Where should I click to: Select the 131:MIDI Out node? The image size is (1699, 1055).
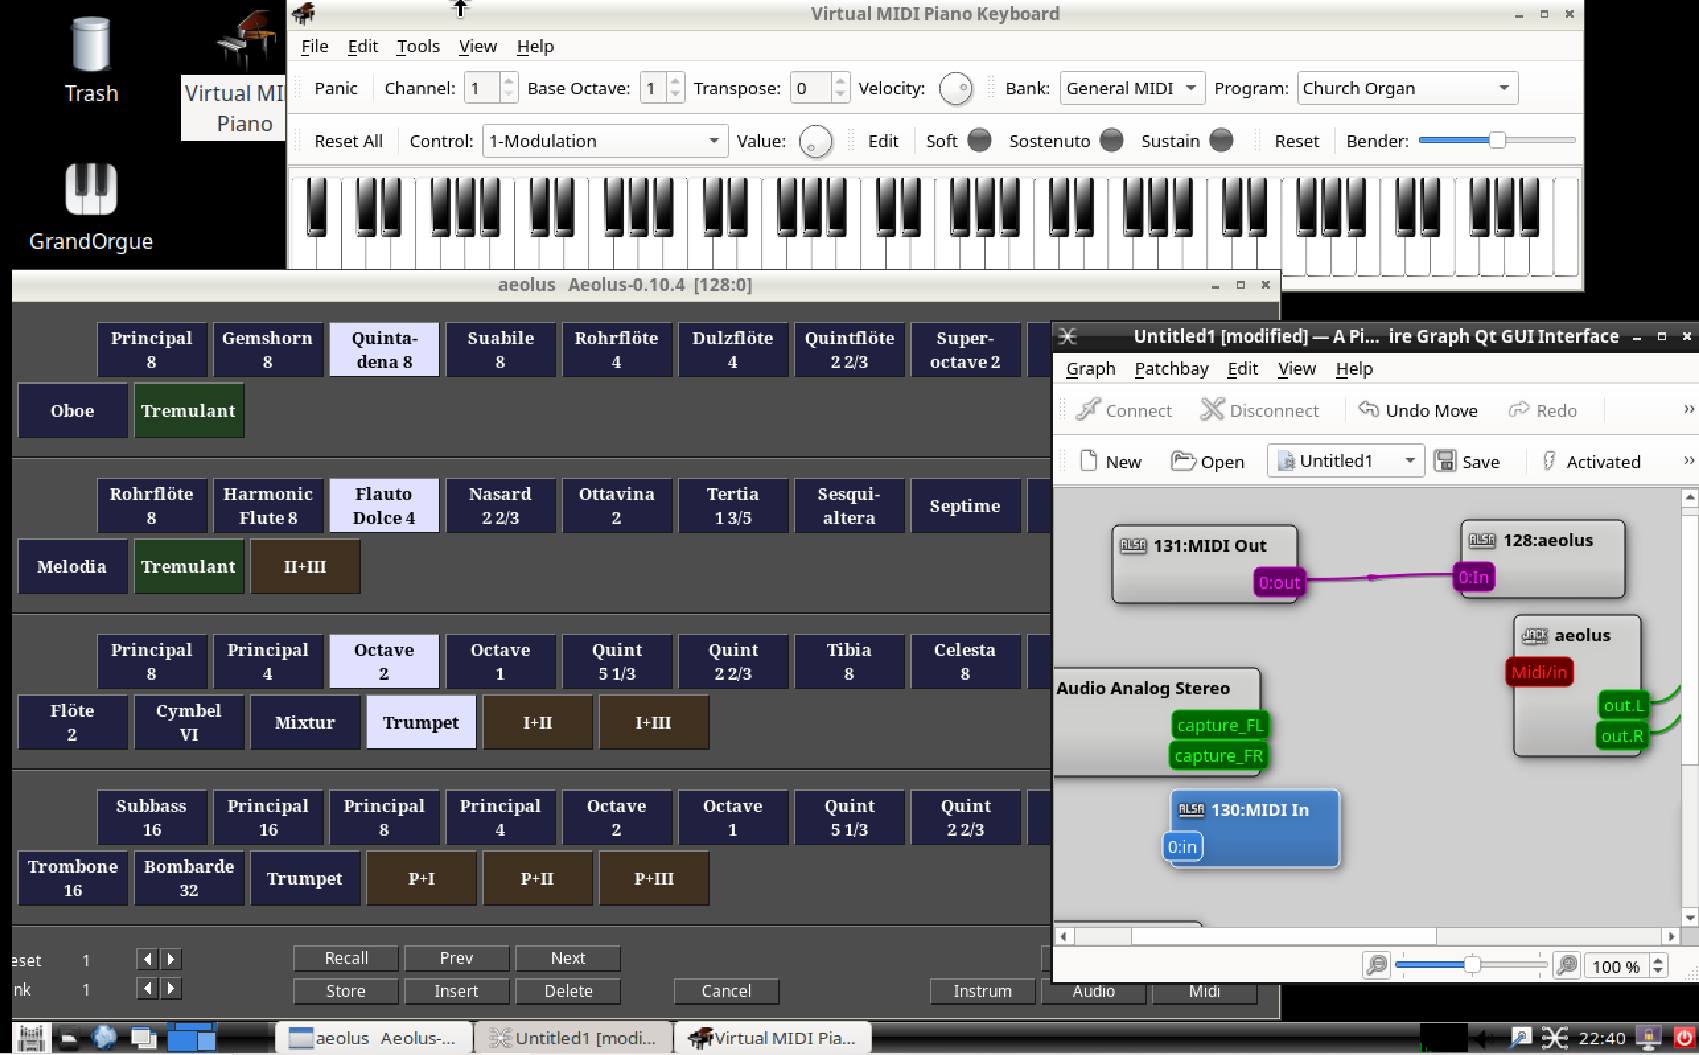tap(1205, 564)
